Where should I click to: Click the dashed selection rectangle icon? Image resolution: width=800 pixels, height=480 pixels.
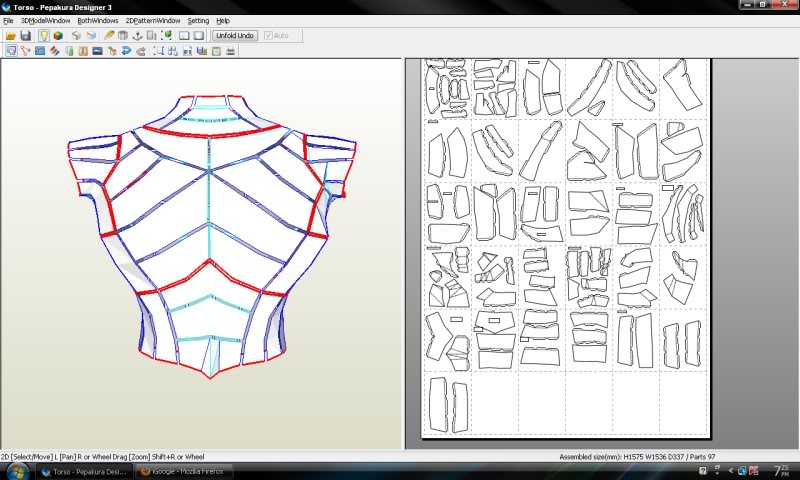[x=159, y=51]
